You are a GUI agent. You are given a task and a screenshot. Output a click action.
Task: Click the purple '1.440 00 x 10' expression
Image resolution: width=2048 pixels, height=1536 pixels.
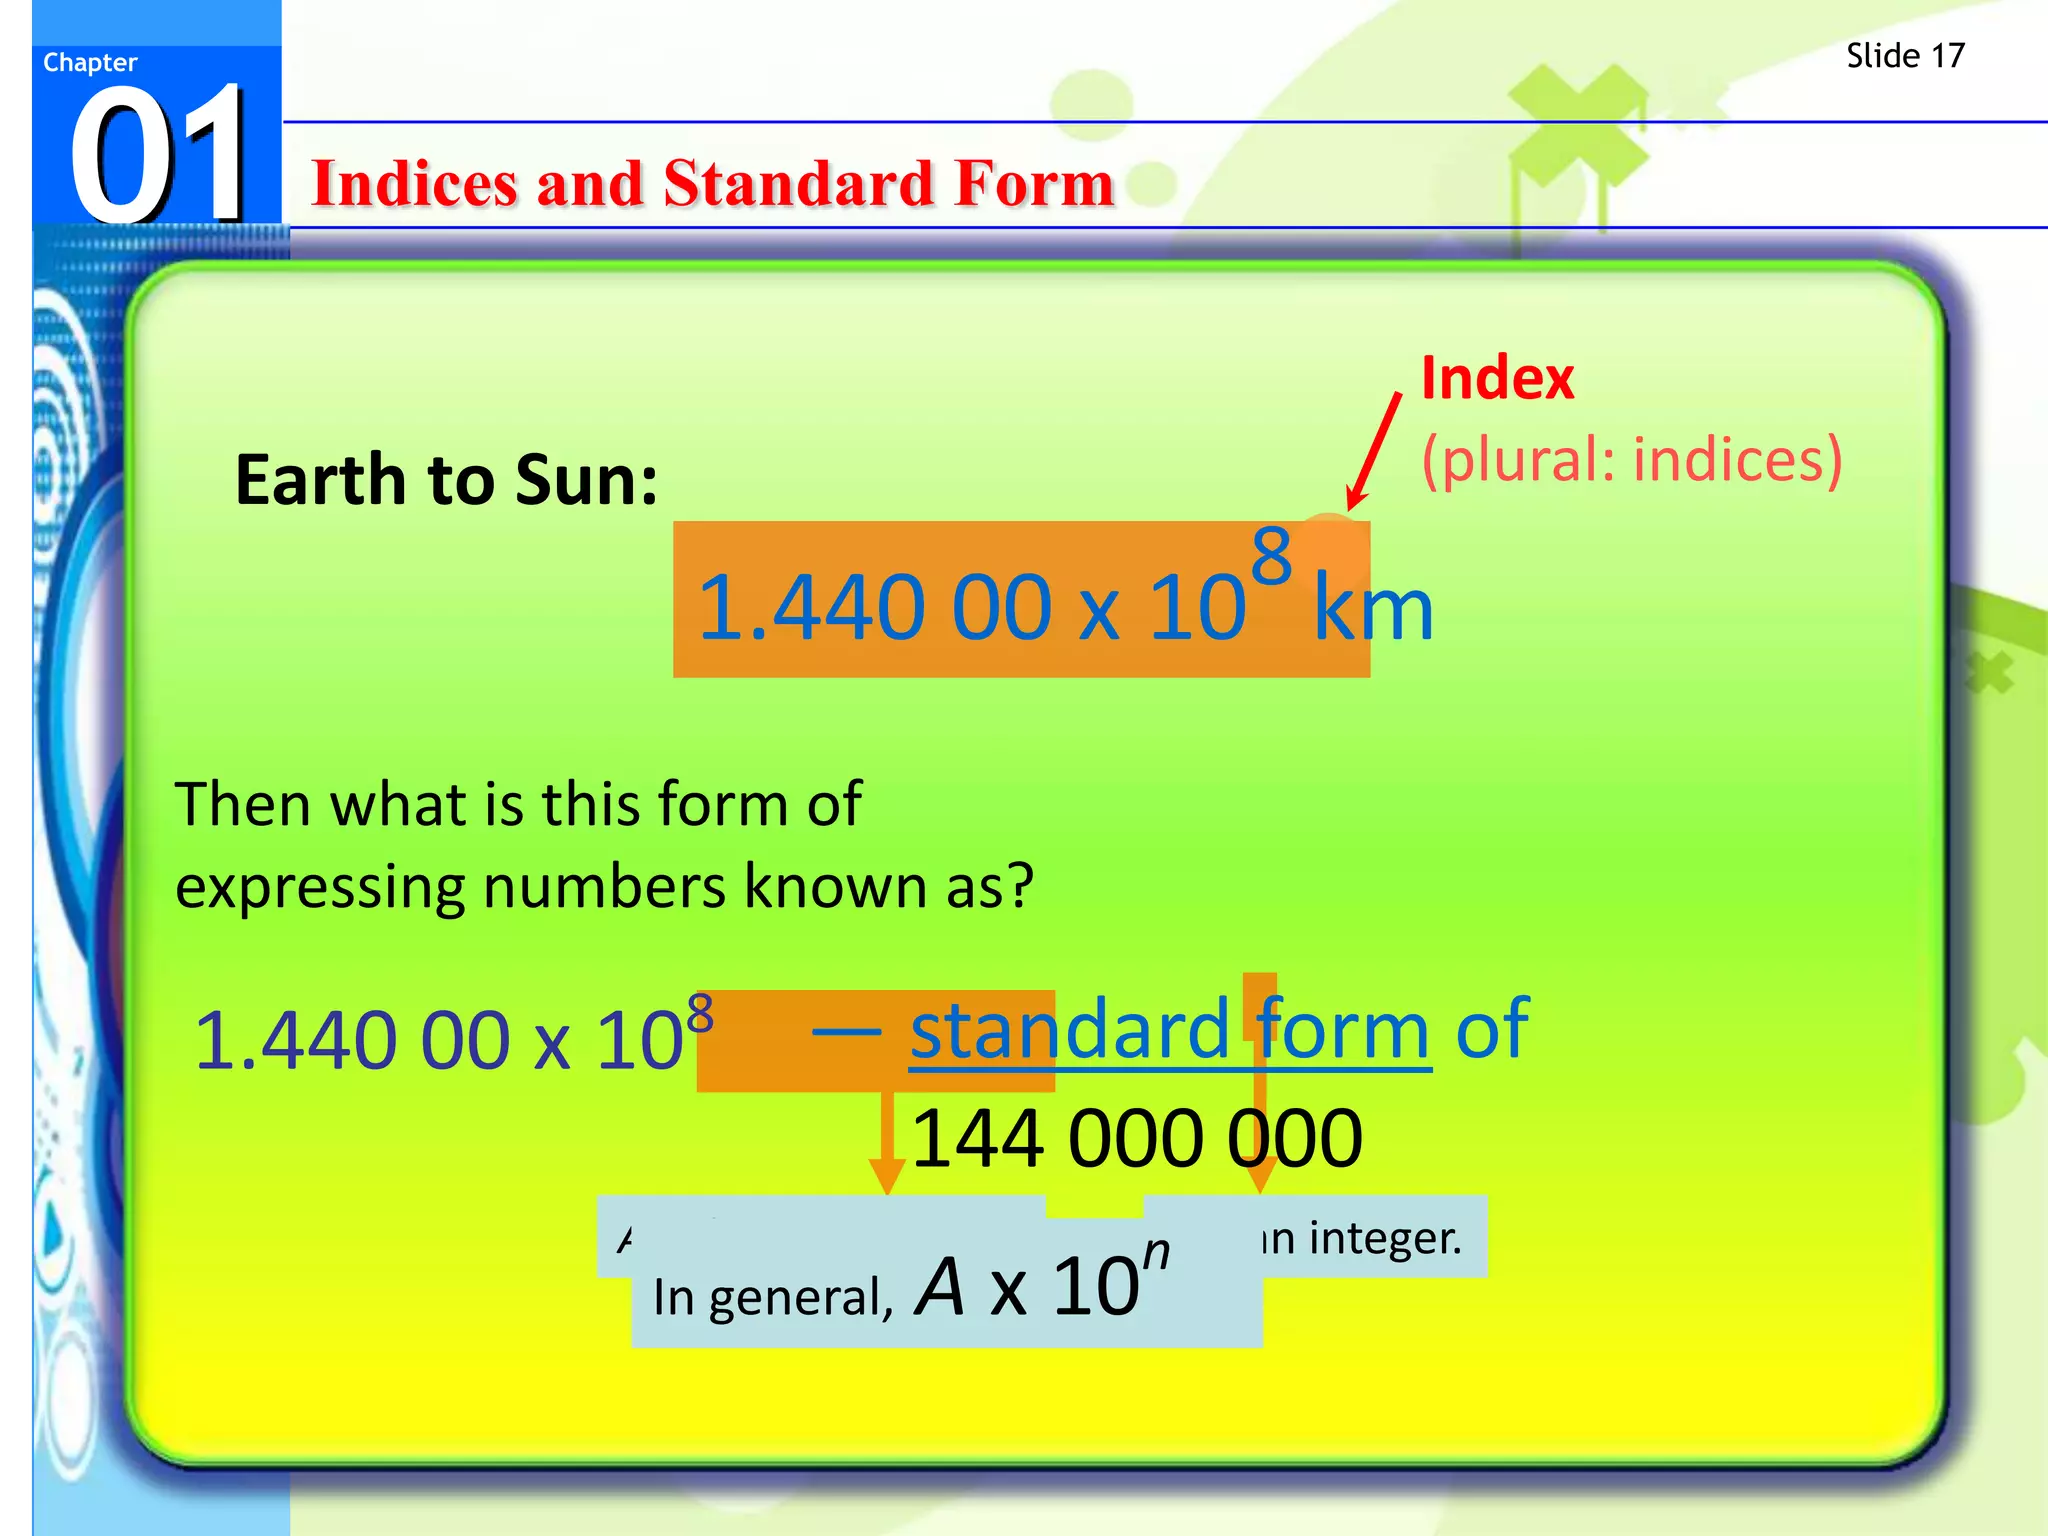453,1036
